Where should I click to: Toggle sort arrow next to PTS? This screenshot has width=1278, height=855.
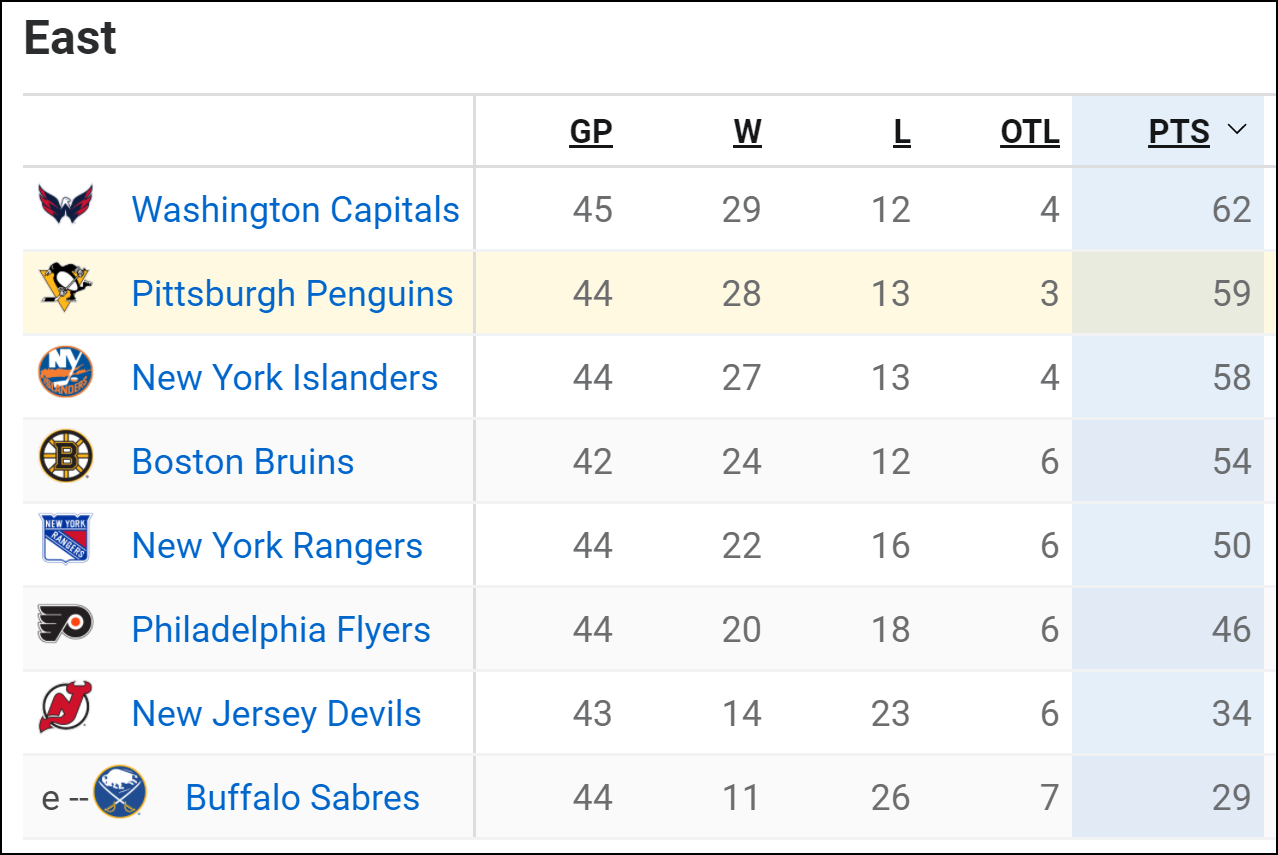(x=1237, y=130)
